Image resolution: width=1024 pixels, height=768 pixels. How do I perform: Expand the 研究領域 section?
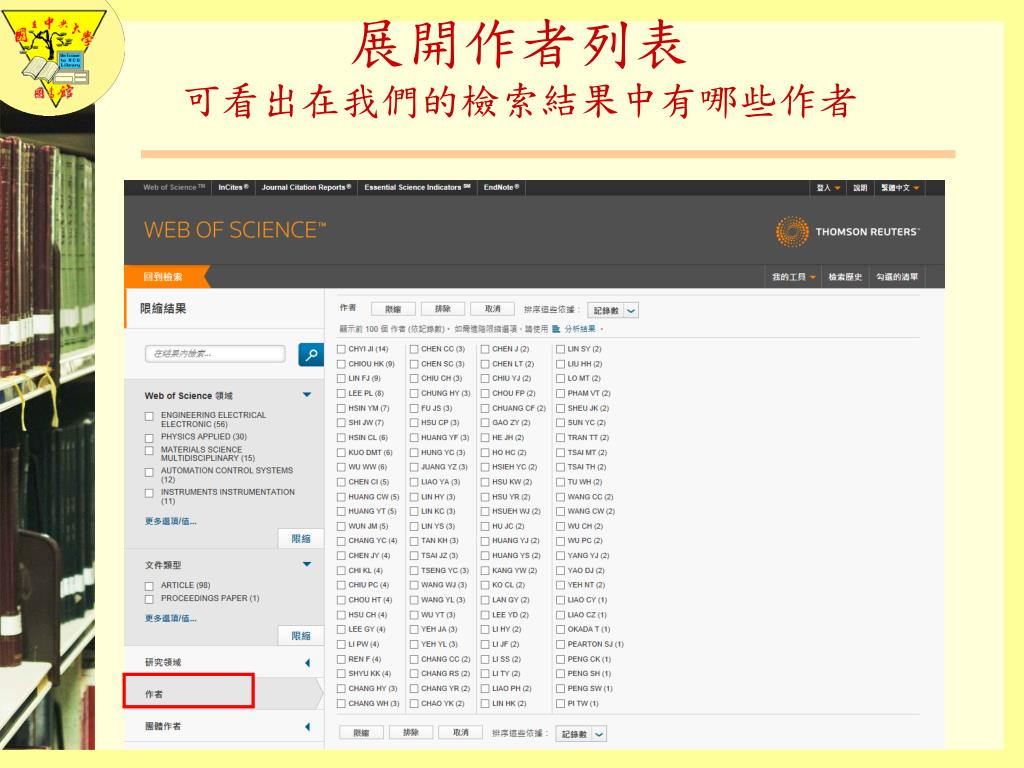[x=308, y=663]
